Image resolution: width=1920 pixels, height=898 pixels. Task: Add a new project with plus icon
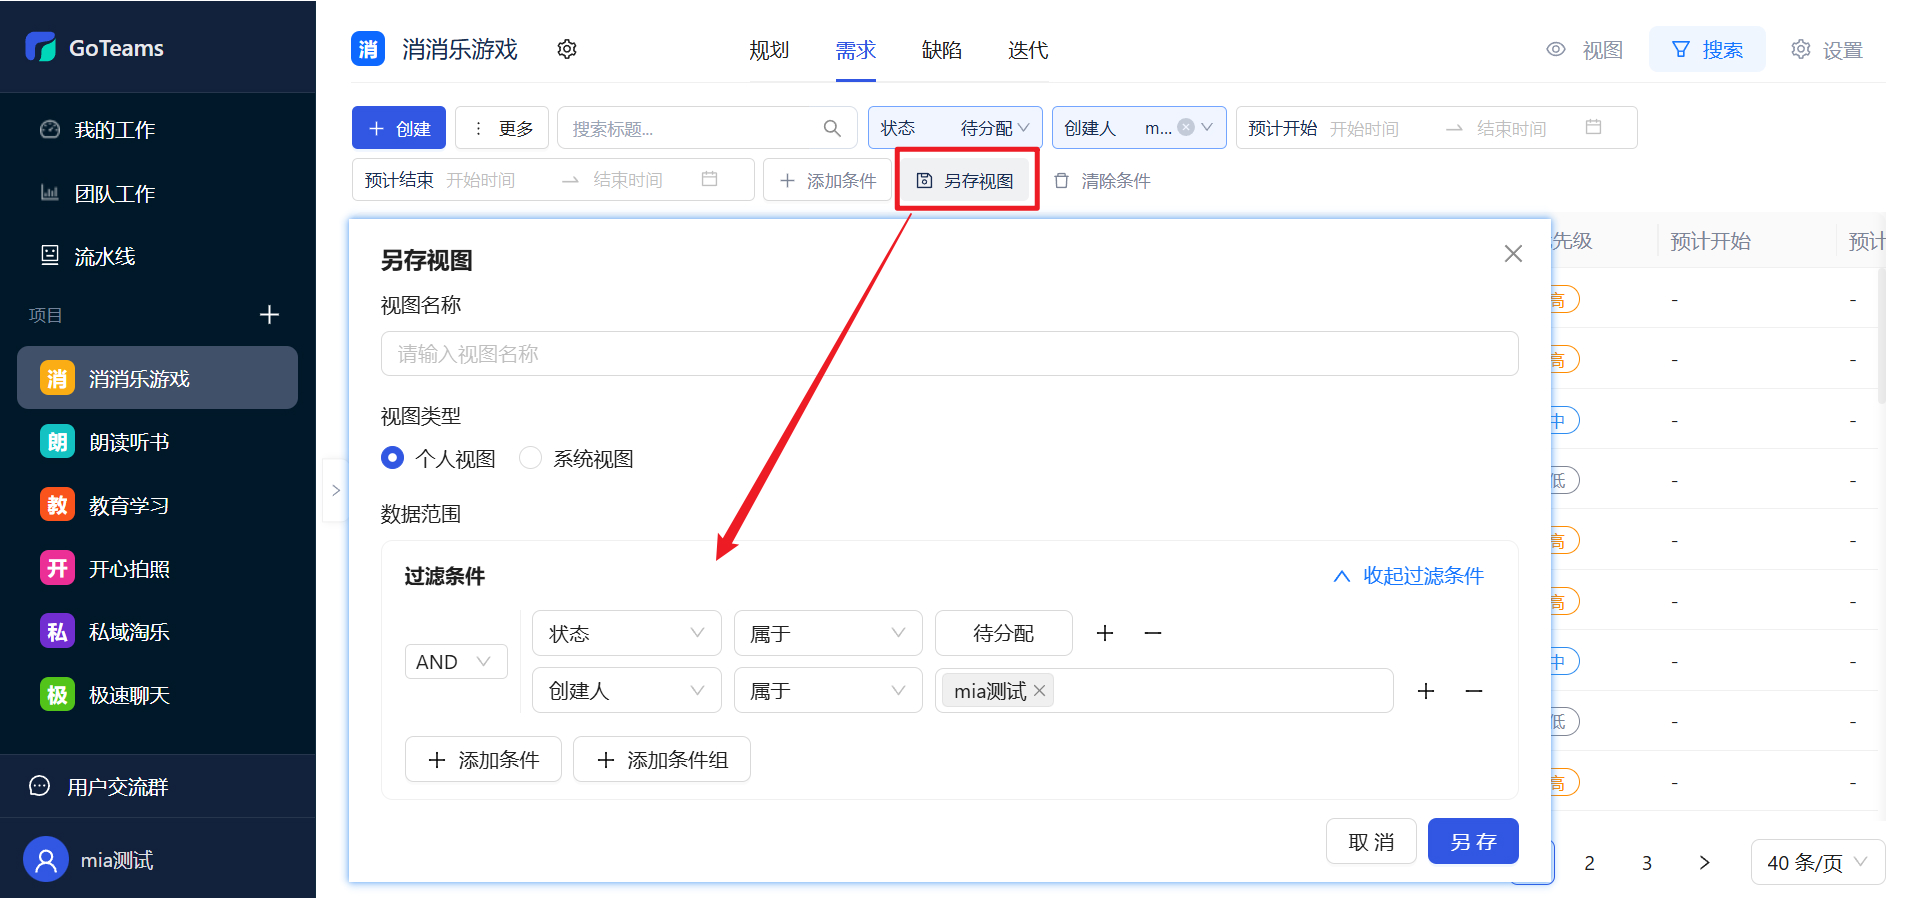tap(269, 315)
